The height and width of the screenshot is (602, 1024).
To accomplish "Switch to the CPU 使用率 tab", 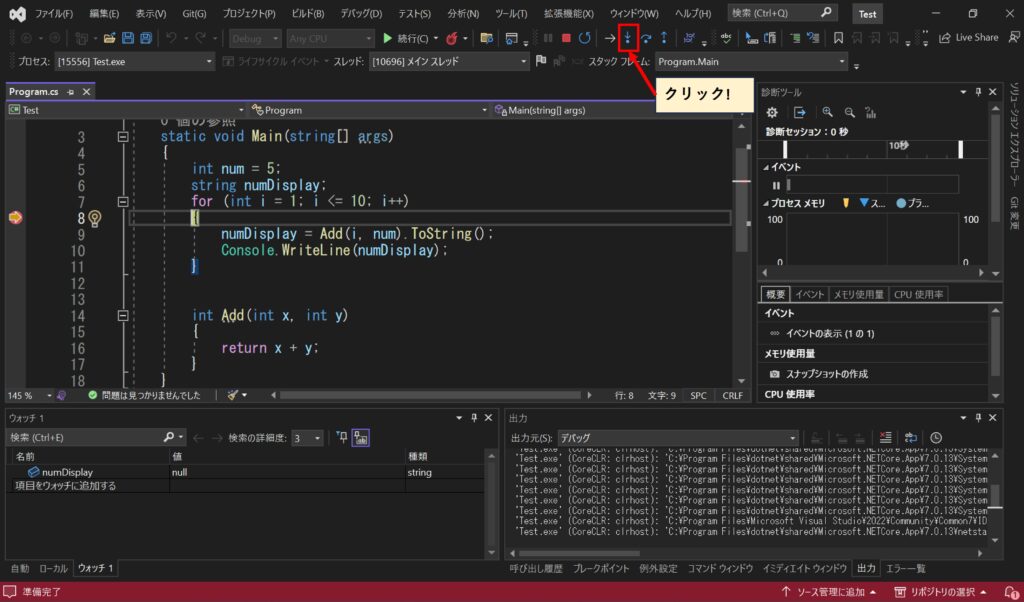I will point(918,294).
